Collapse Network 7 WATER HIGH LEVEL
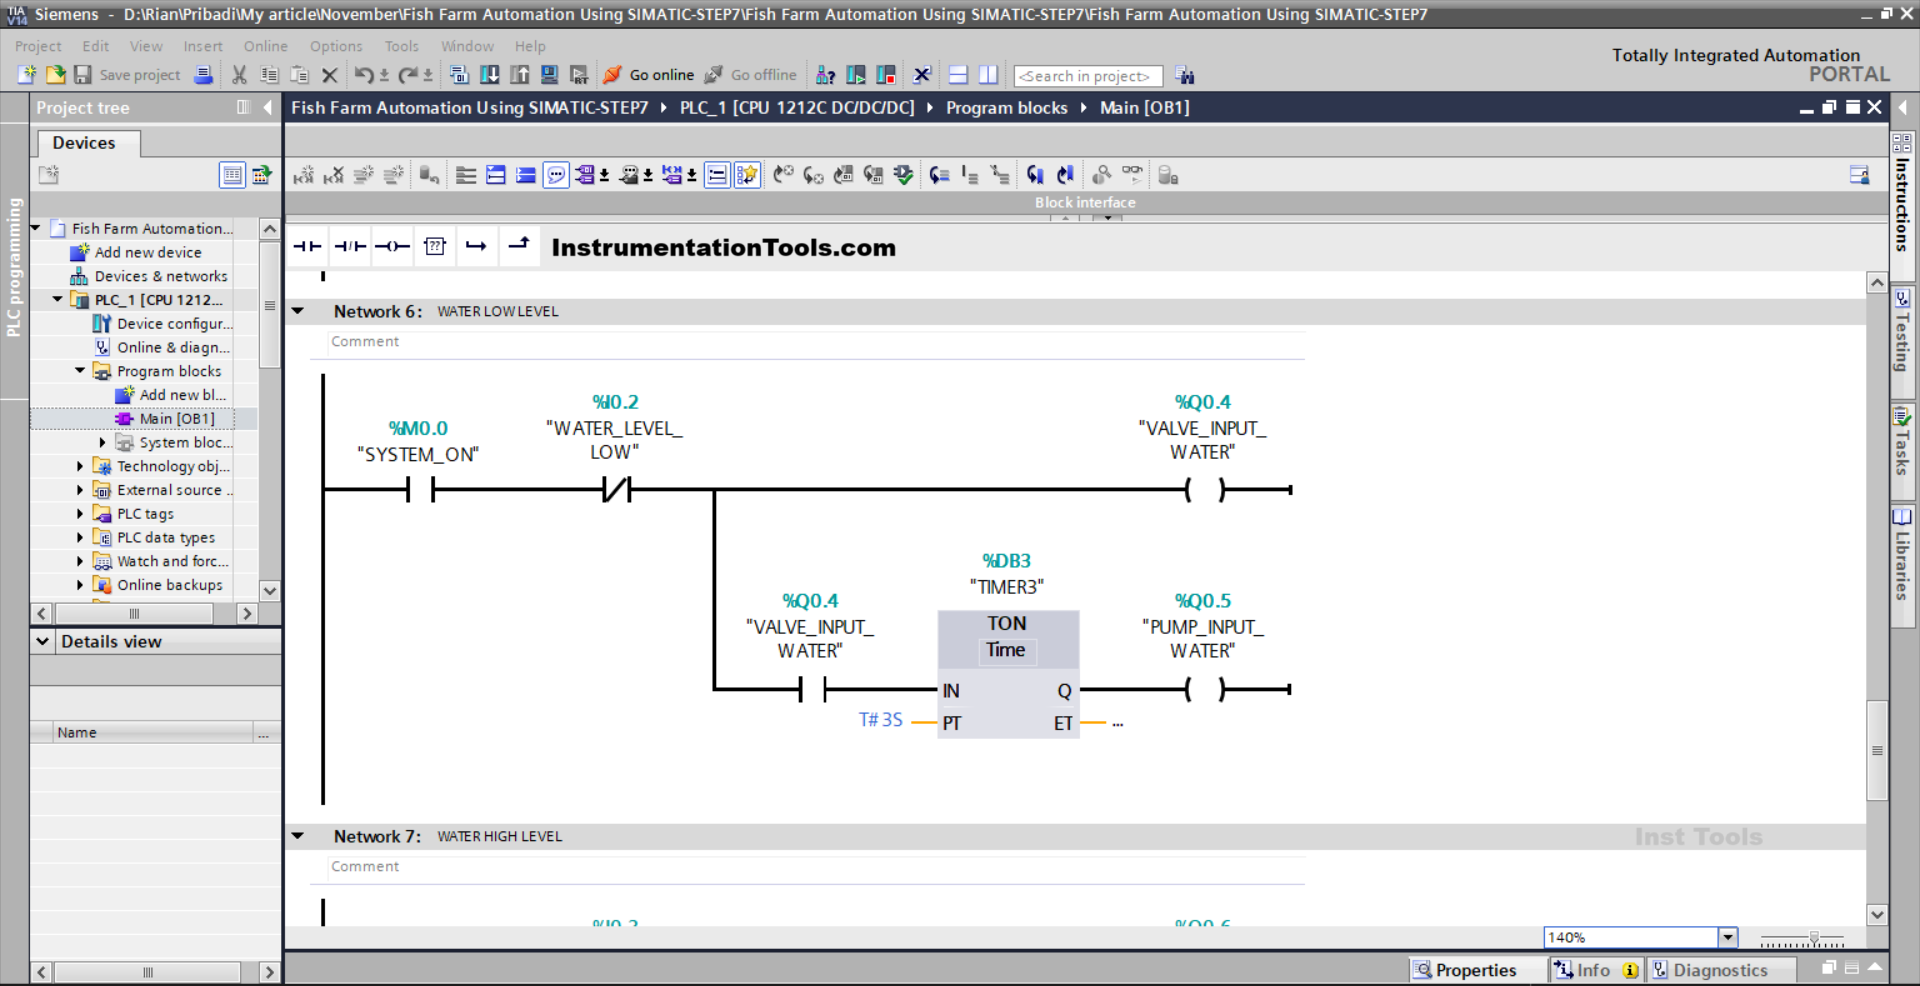This screenshot has width=1920, height=986. click(298, 836)
